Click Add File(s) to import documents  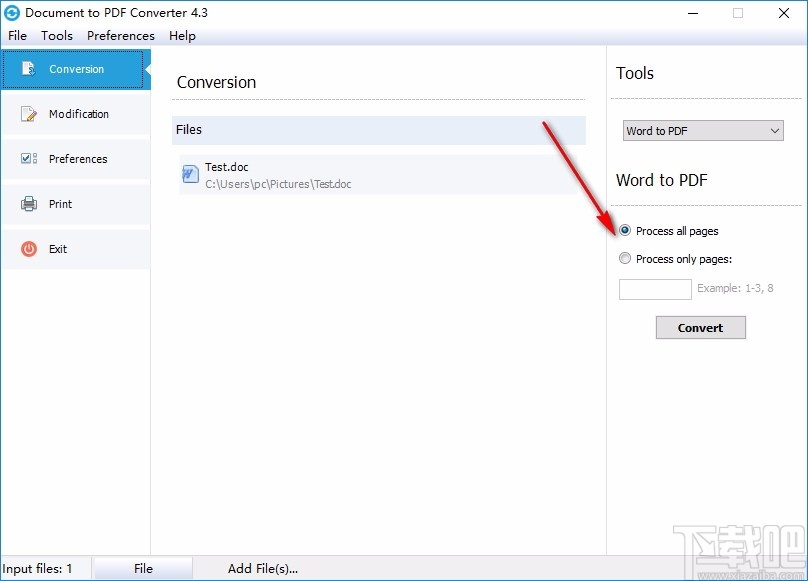coord(263,568)
